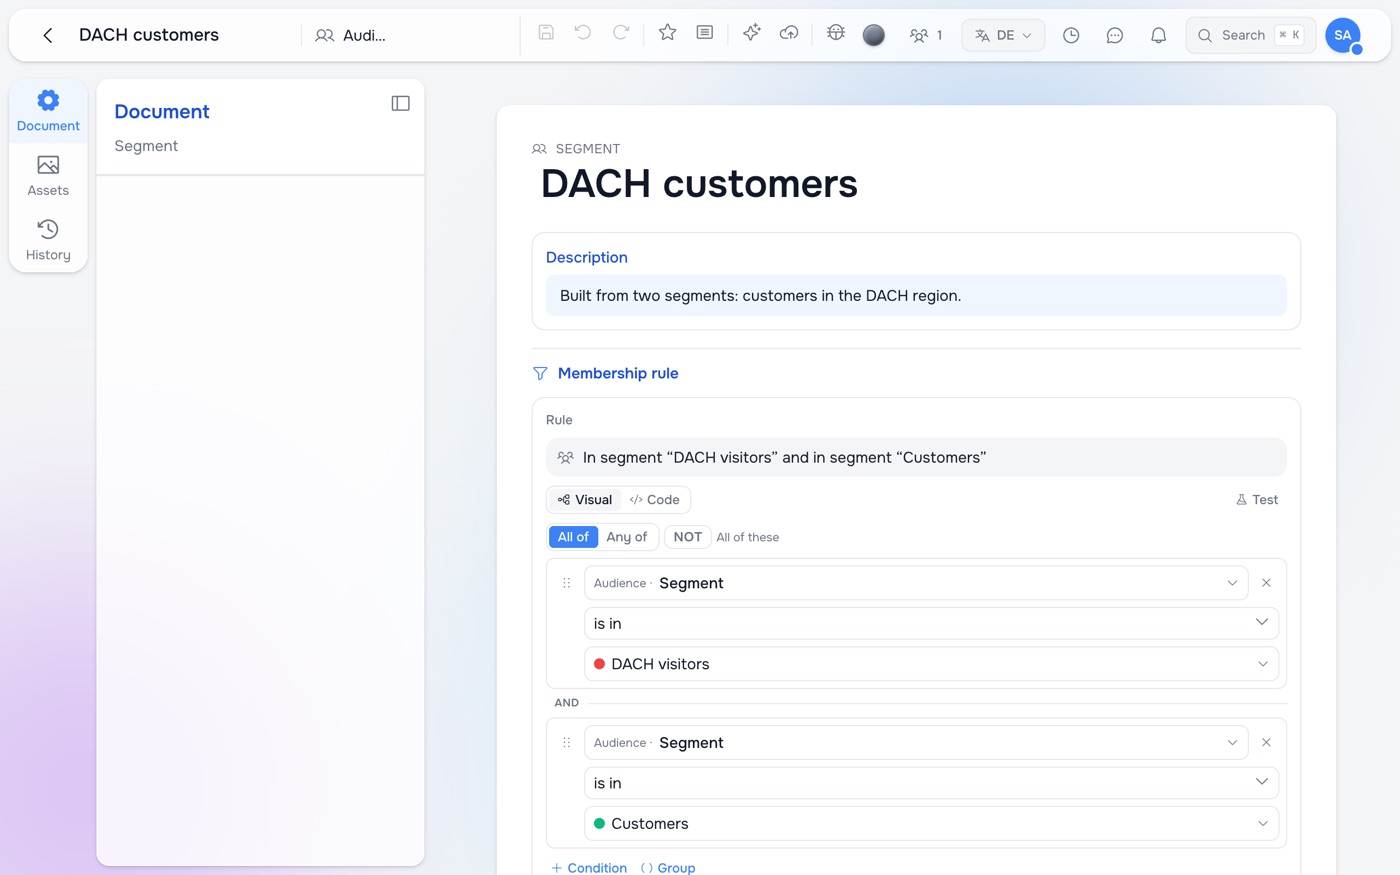Open the comments chat bubble
This screenshot has width=1400, height=875.
tap(1115, 35)
